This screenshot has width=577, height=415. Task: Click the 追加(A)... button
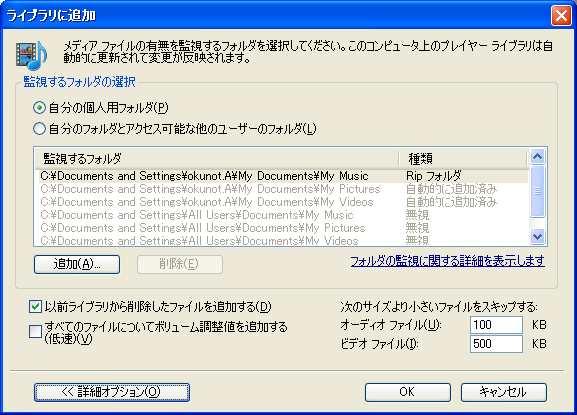tap(77, 265)
